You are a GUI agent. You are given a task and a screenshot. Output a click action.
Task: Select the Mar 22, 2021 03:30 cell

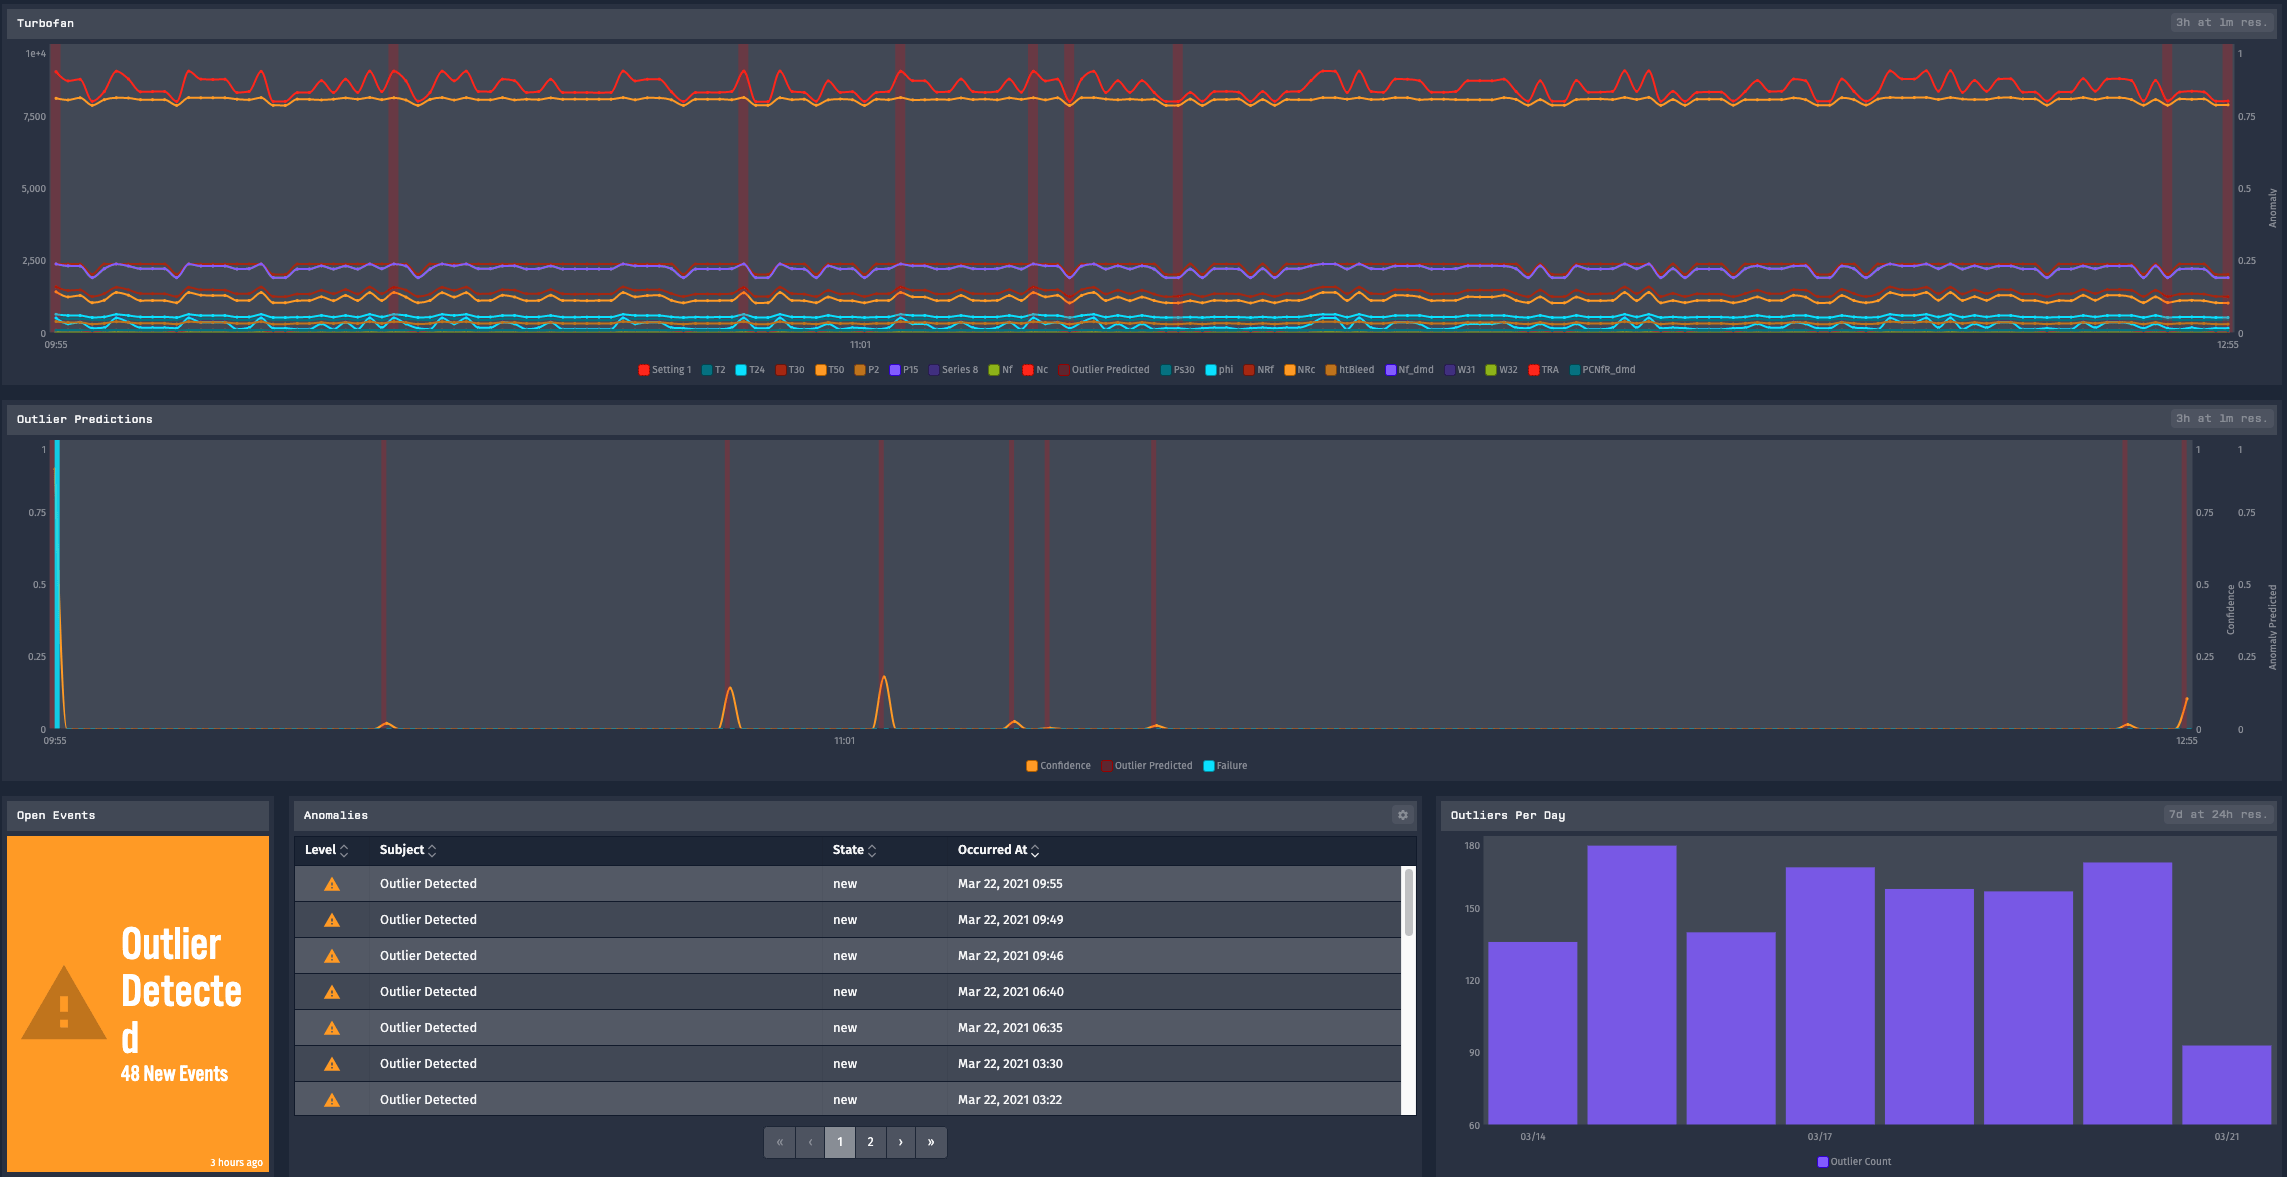point(1010,1064)
